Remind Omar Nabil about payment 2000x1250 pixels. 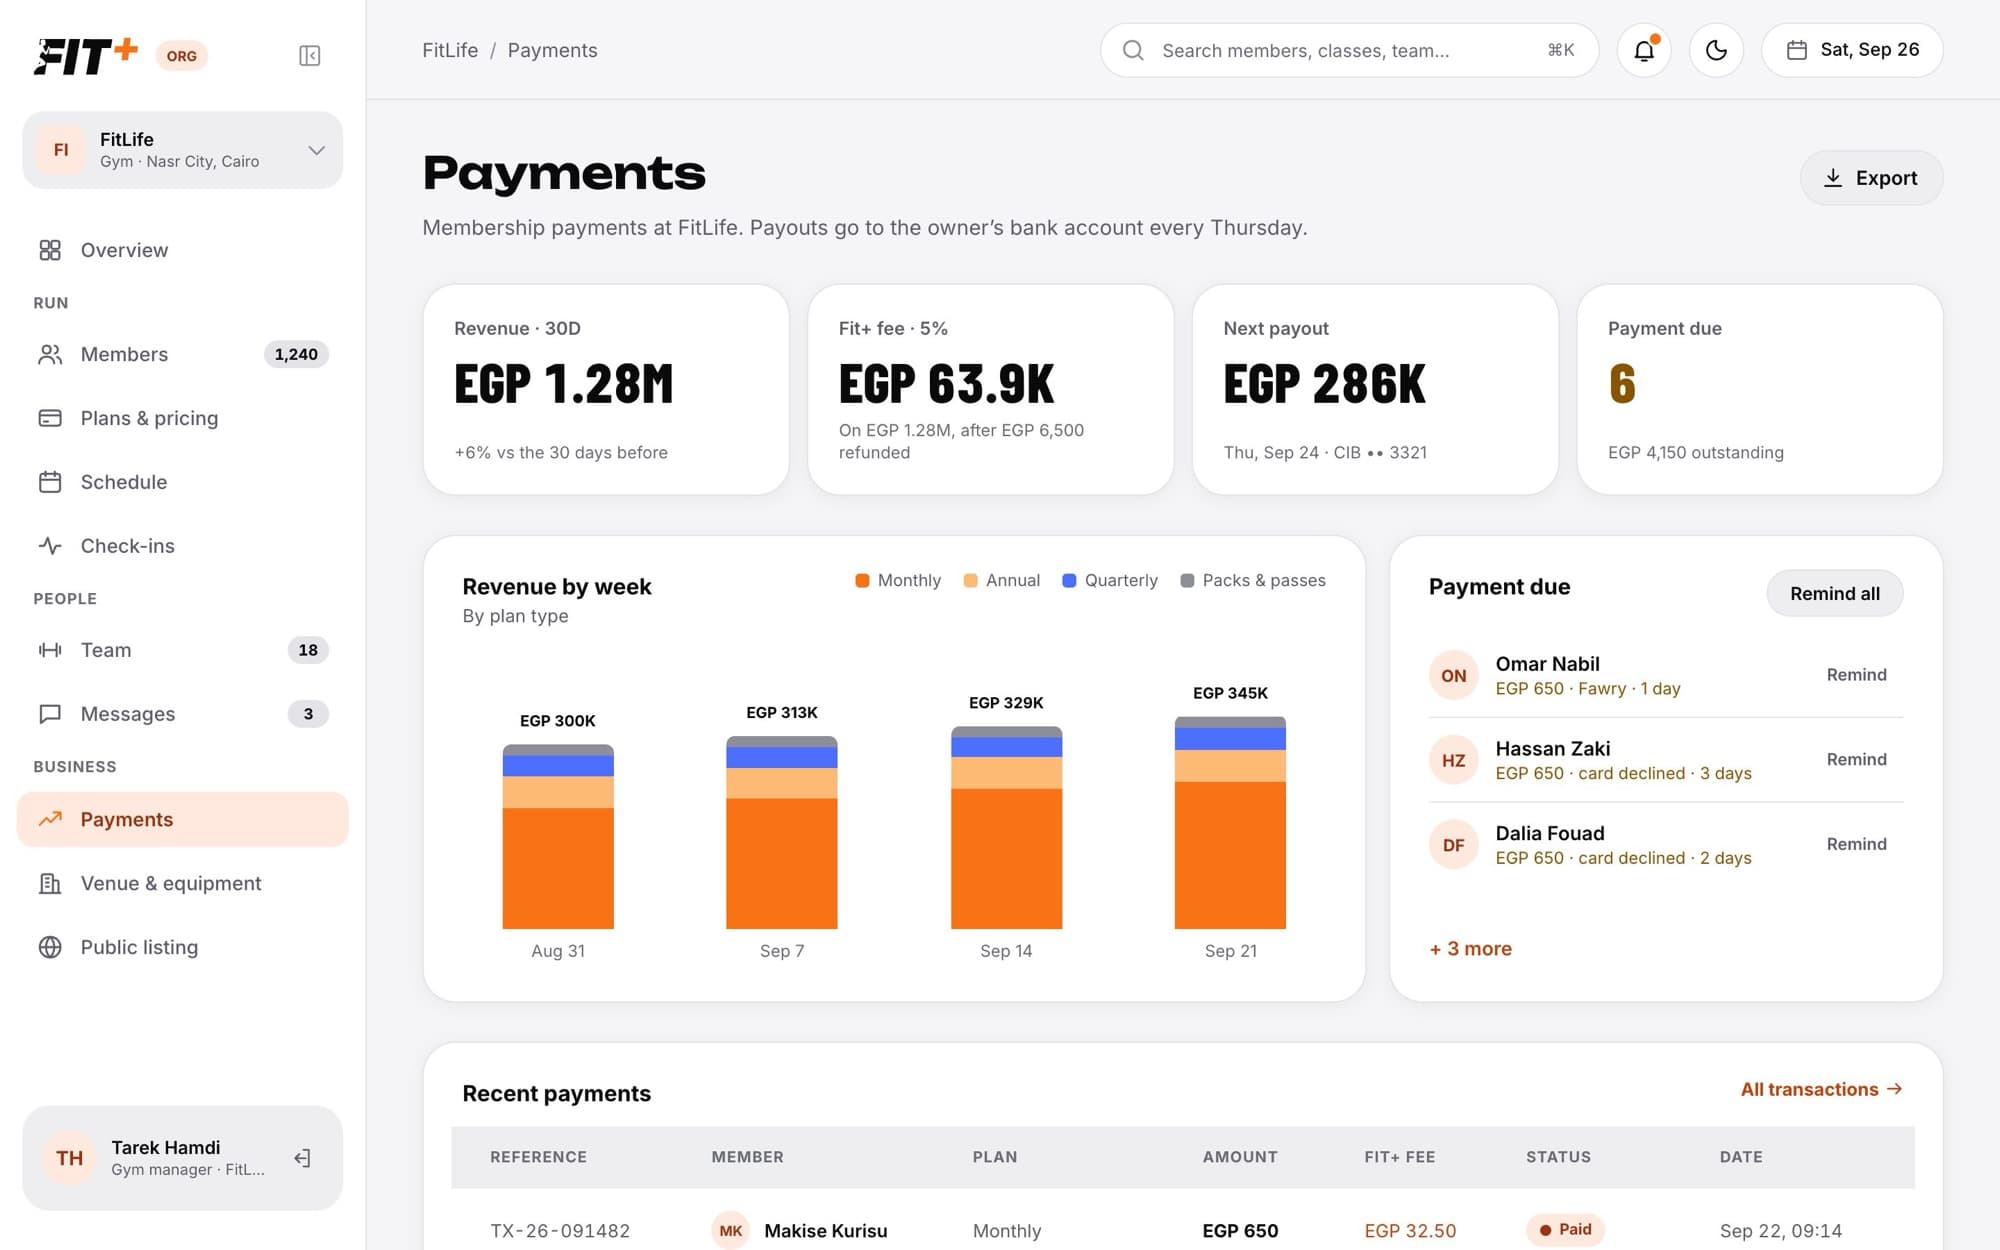tap(1856, 675)
